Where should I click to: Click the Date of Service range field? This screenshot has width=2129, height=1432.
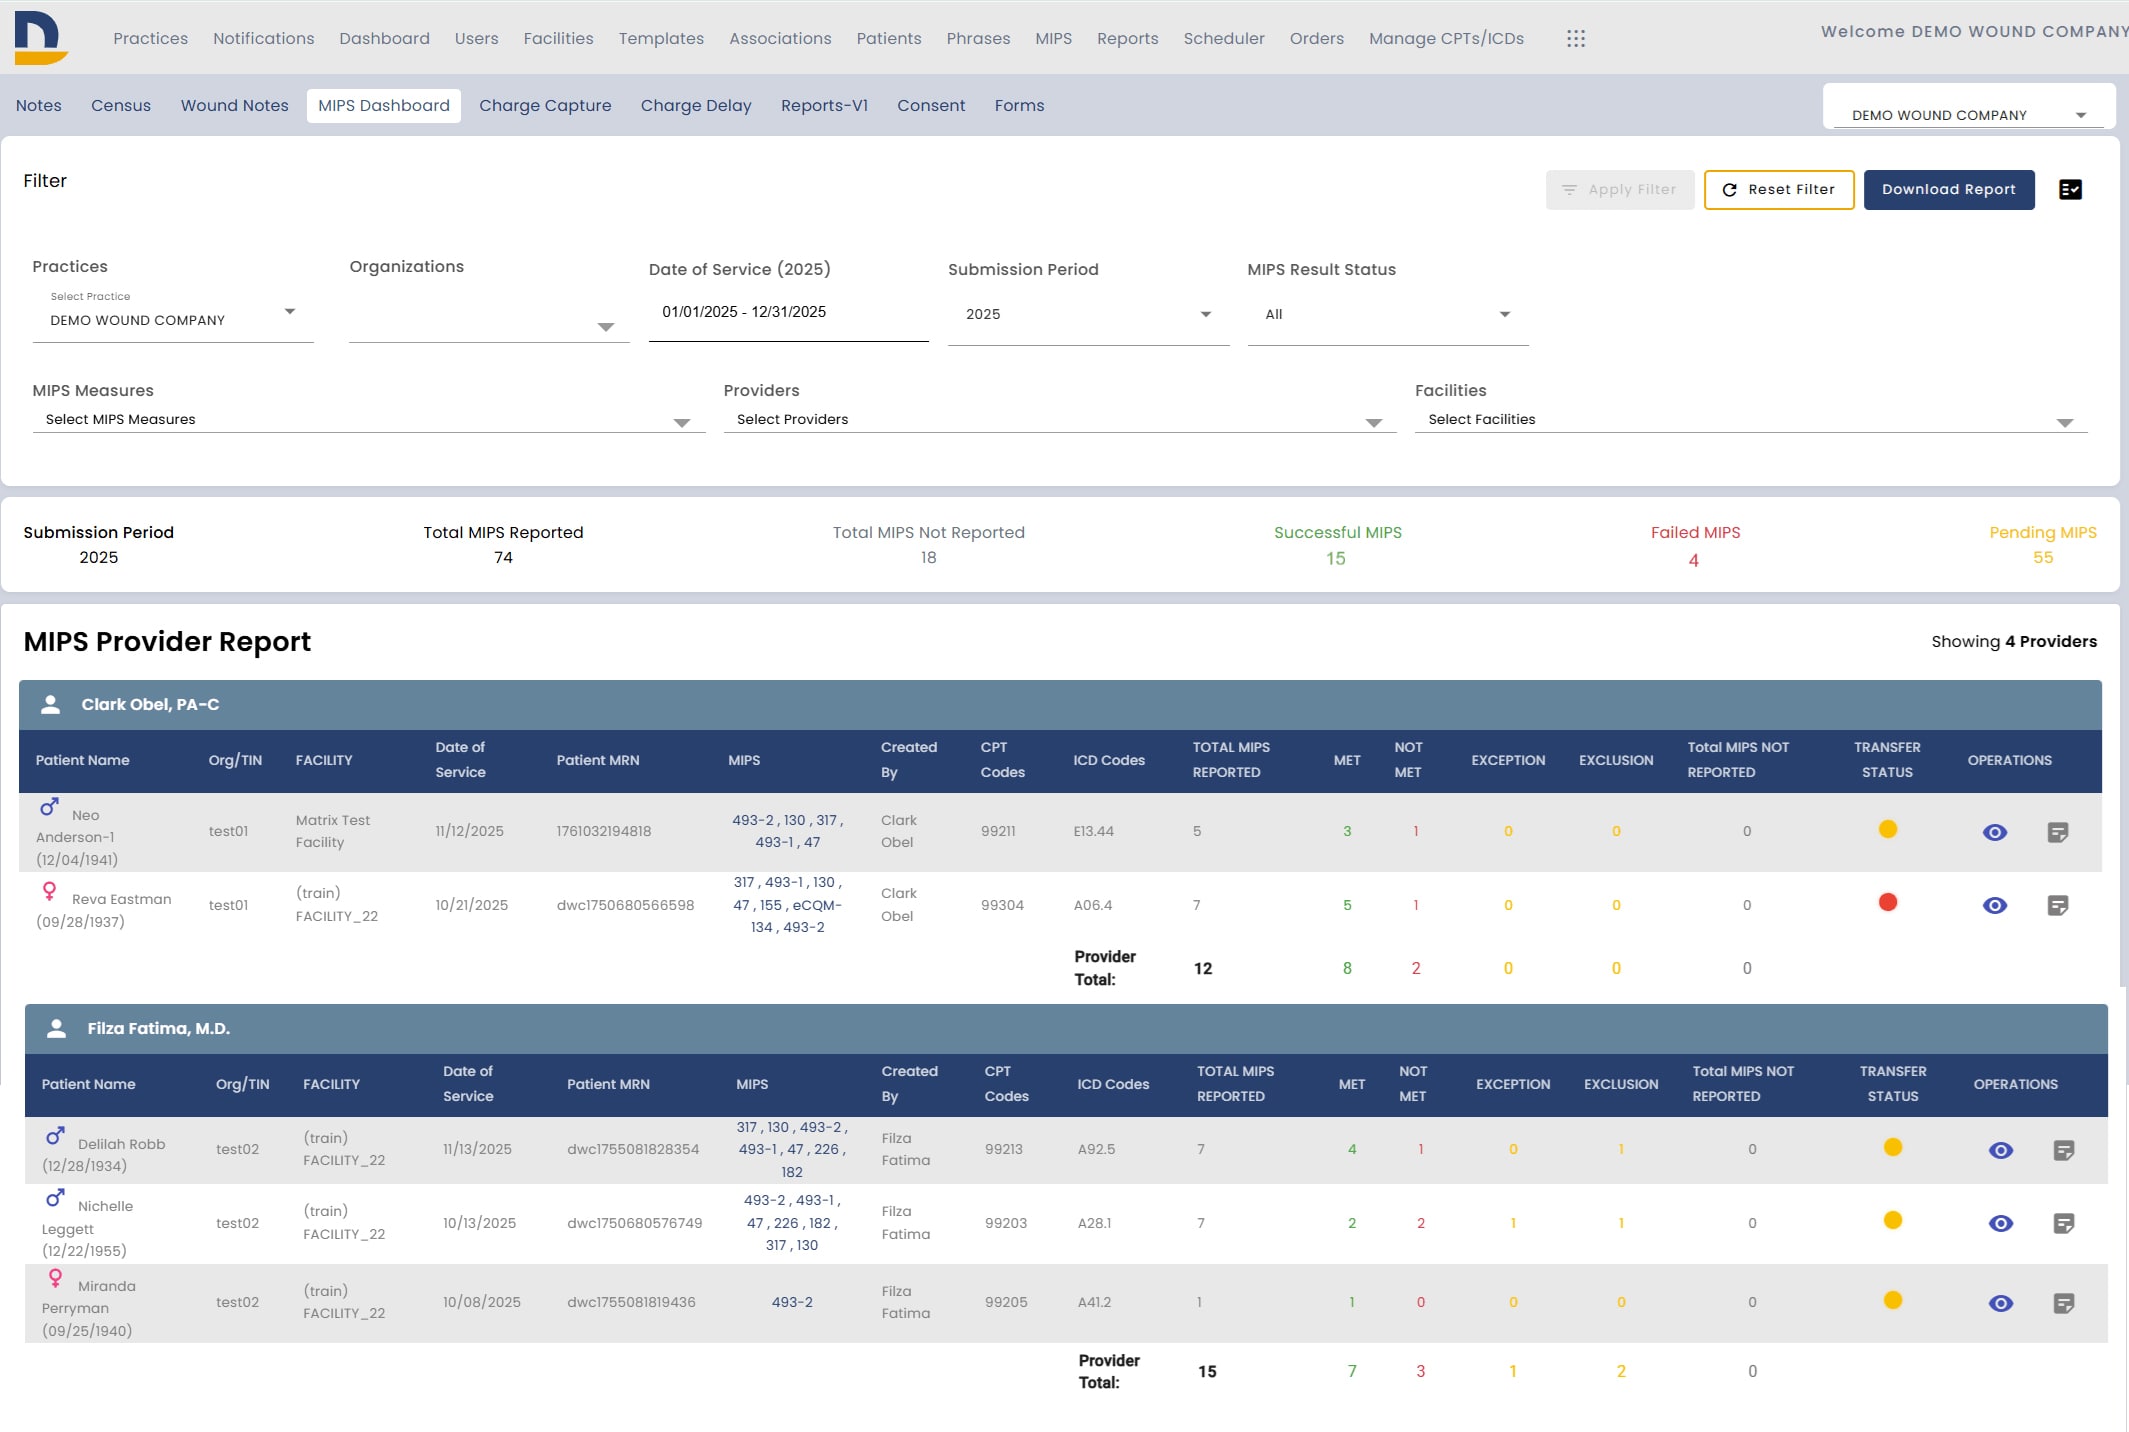tap(788, 312)
